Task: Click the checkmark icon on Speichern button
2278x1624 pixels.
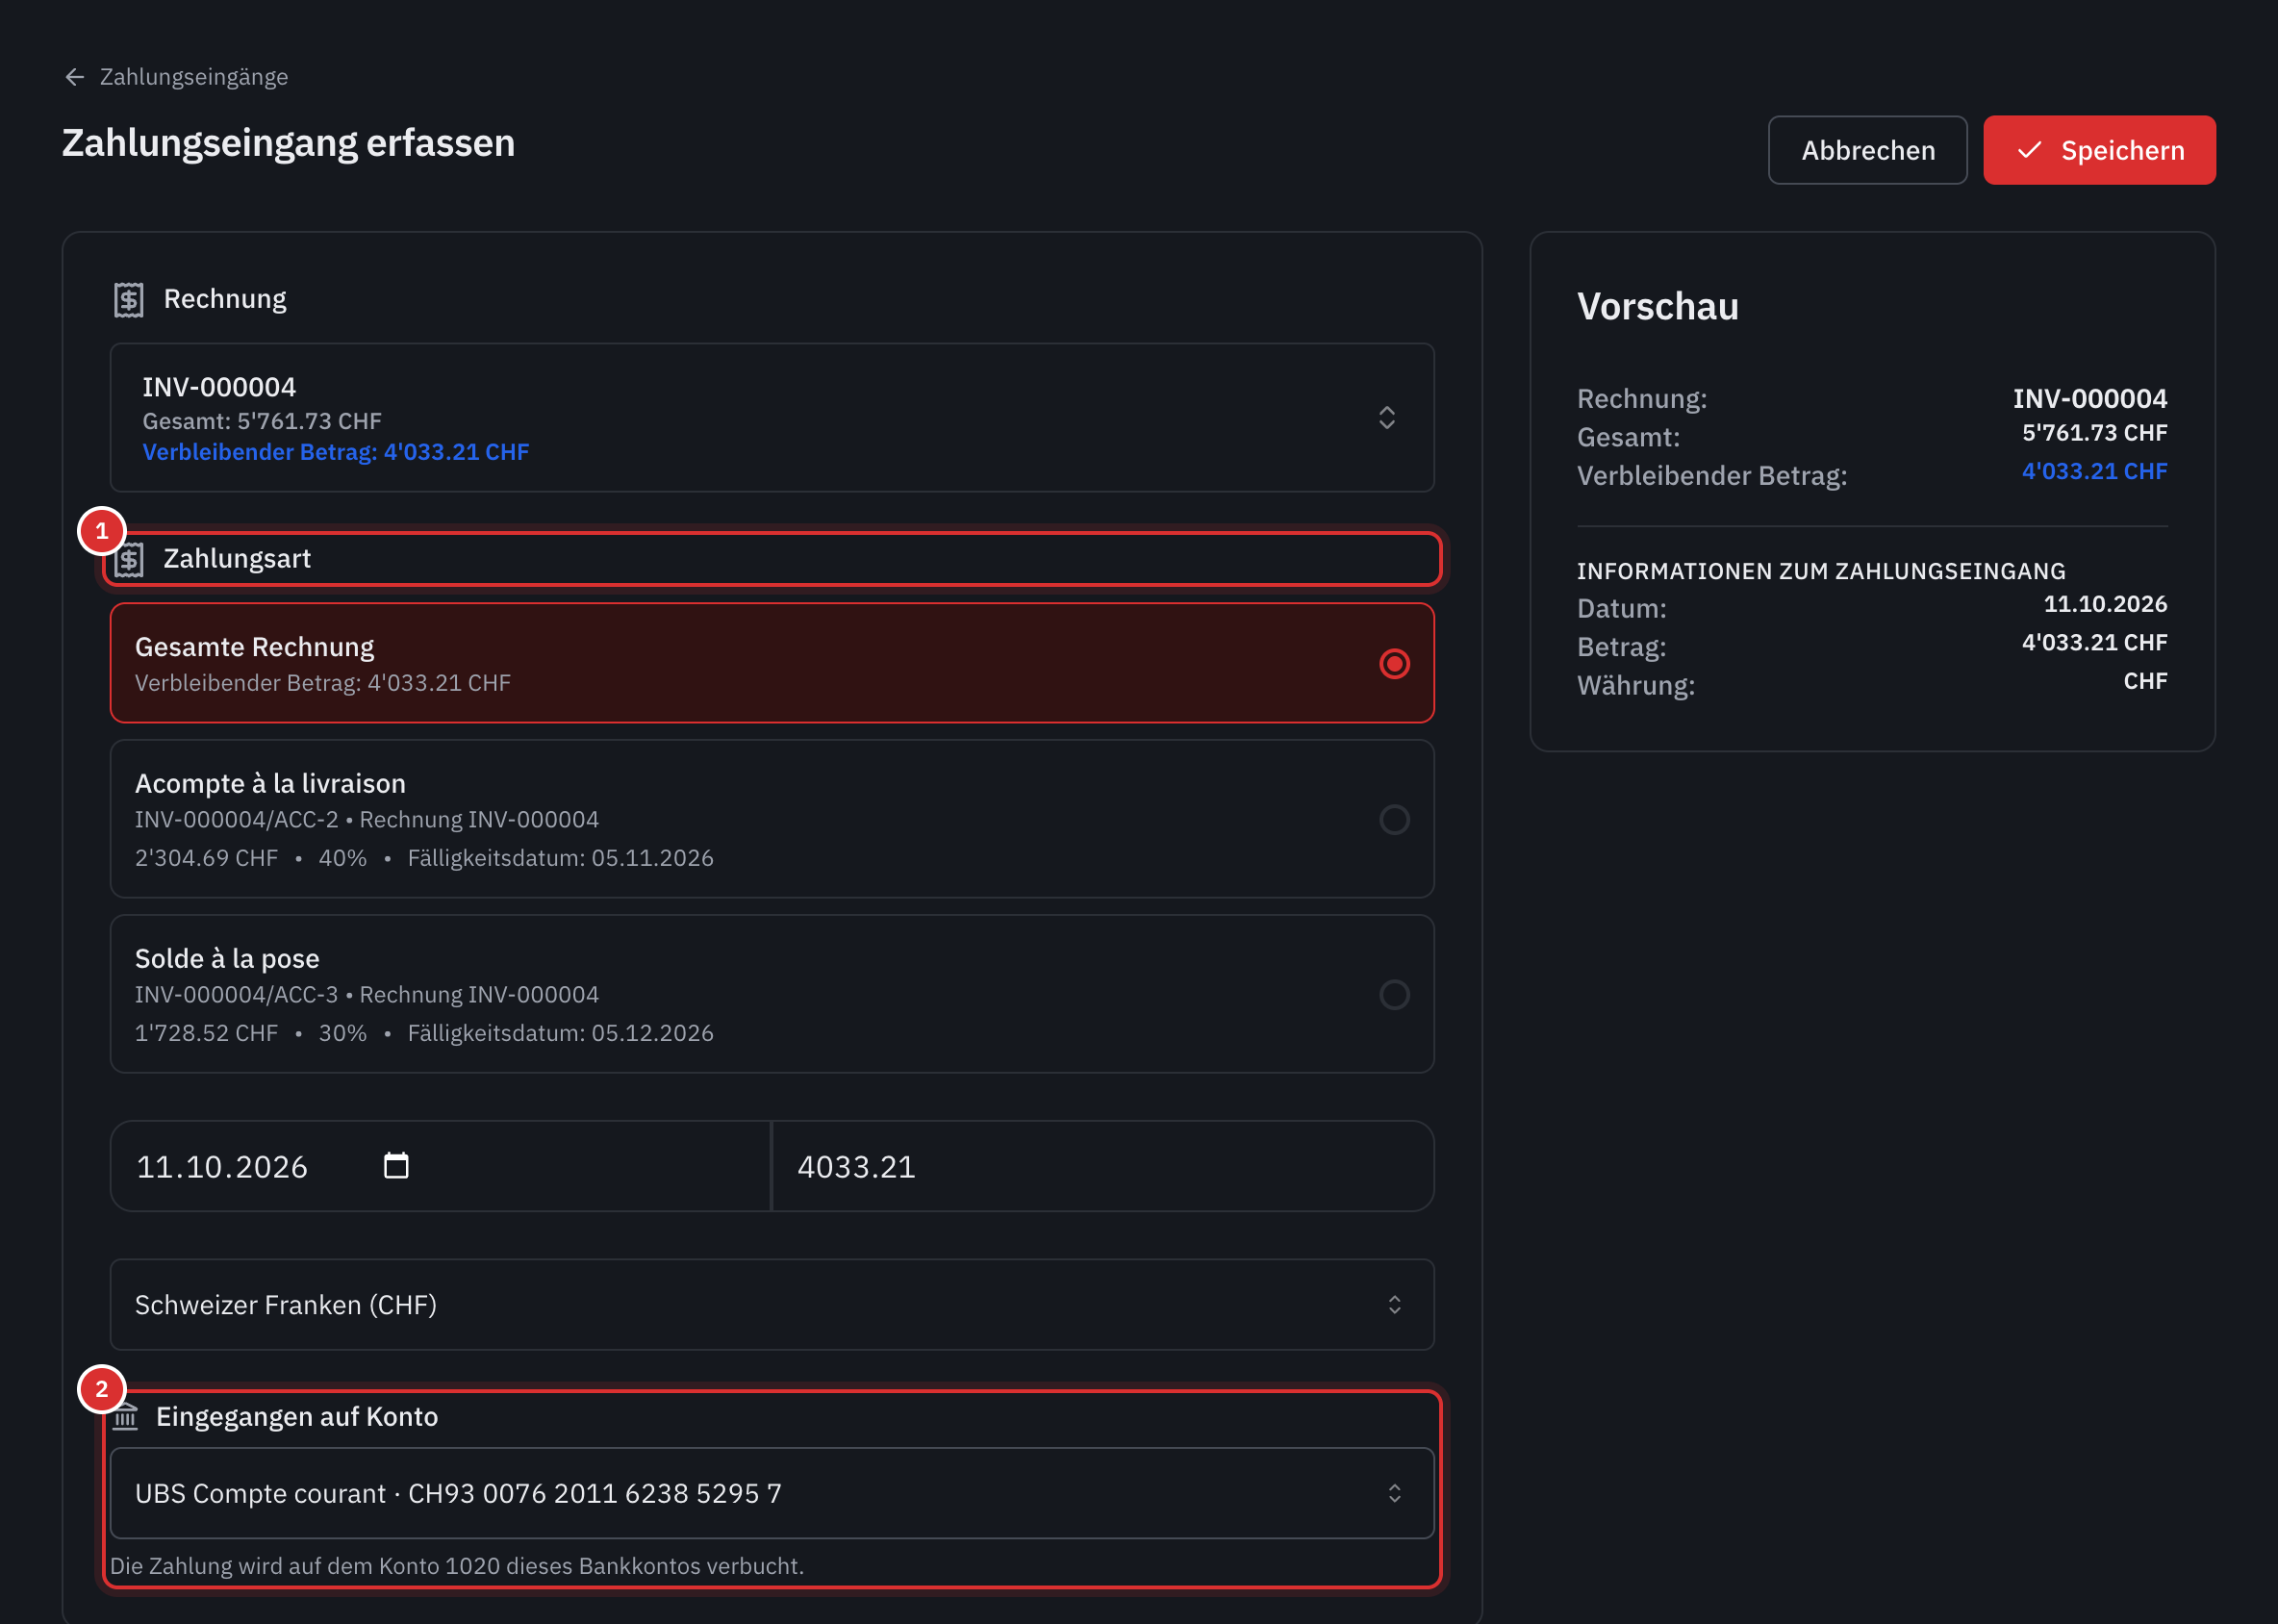Action: coord(2029,150)
